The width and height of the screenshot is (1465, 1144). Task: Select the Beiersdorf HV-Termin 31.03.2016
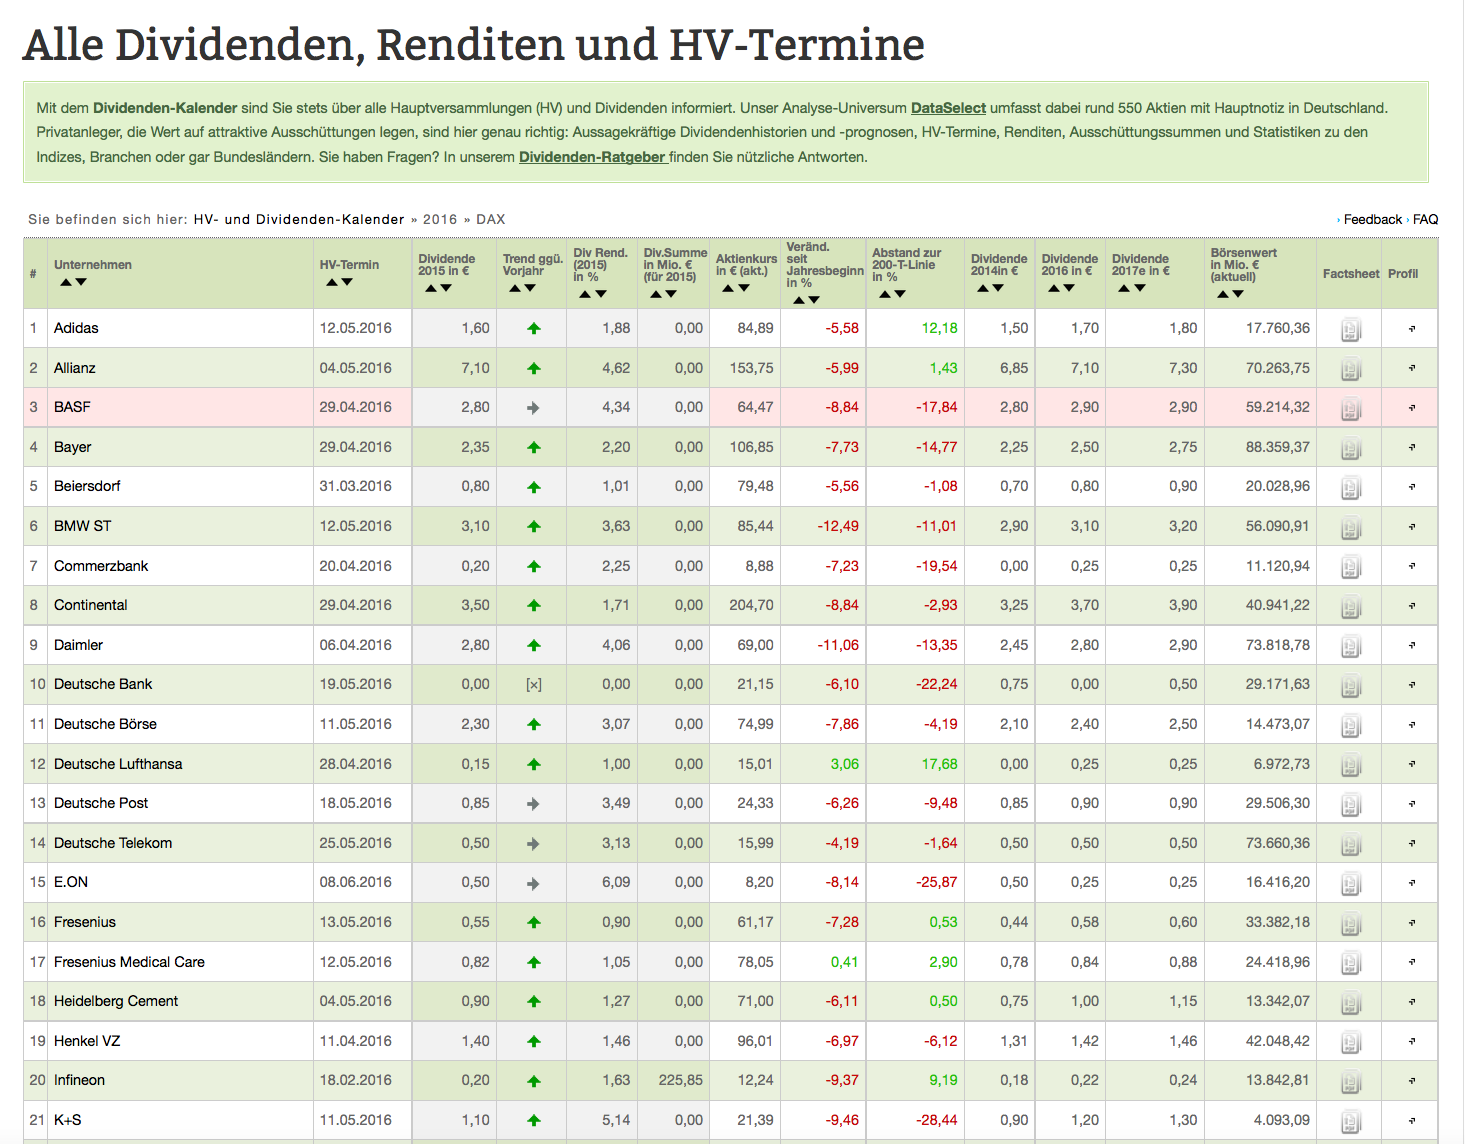pyautogui.click(x=356, y=486)
